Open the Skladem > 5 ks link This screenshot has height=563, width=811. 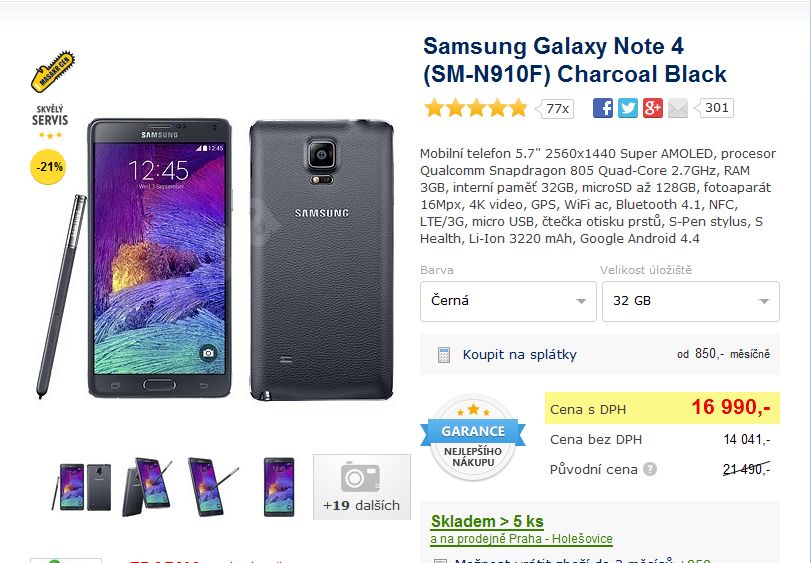tap(487, 521)
